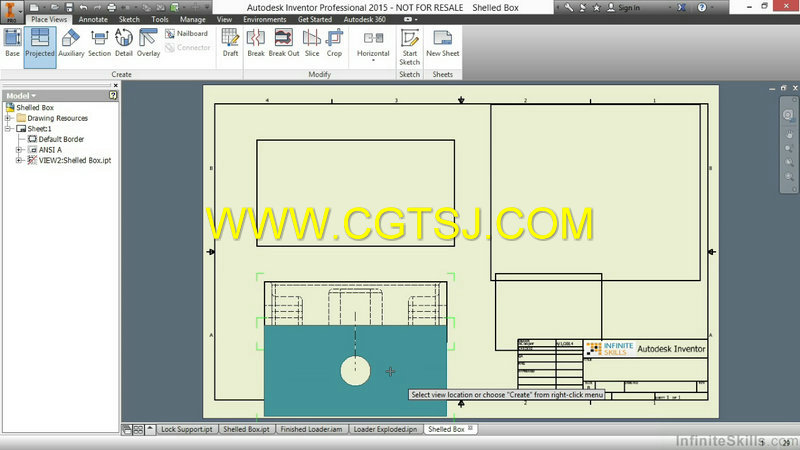The image size is (800, 450).
Task: Select the Detail view tool
Action: tap(123, 43)
